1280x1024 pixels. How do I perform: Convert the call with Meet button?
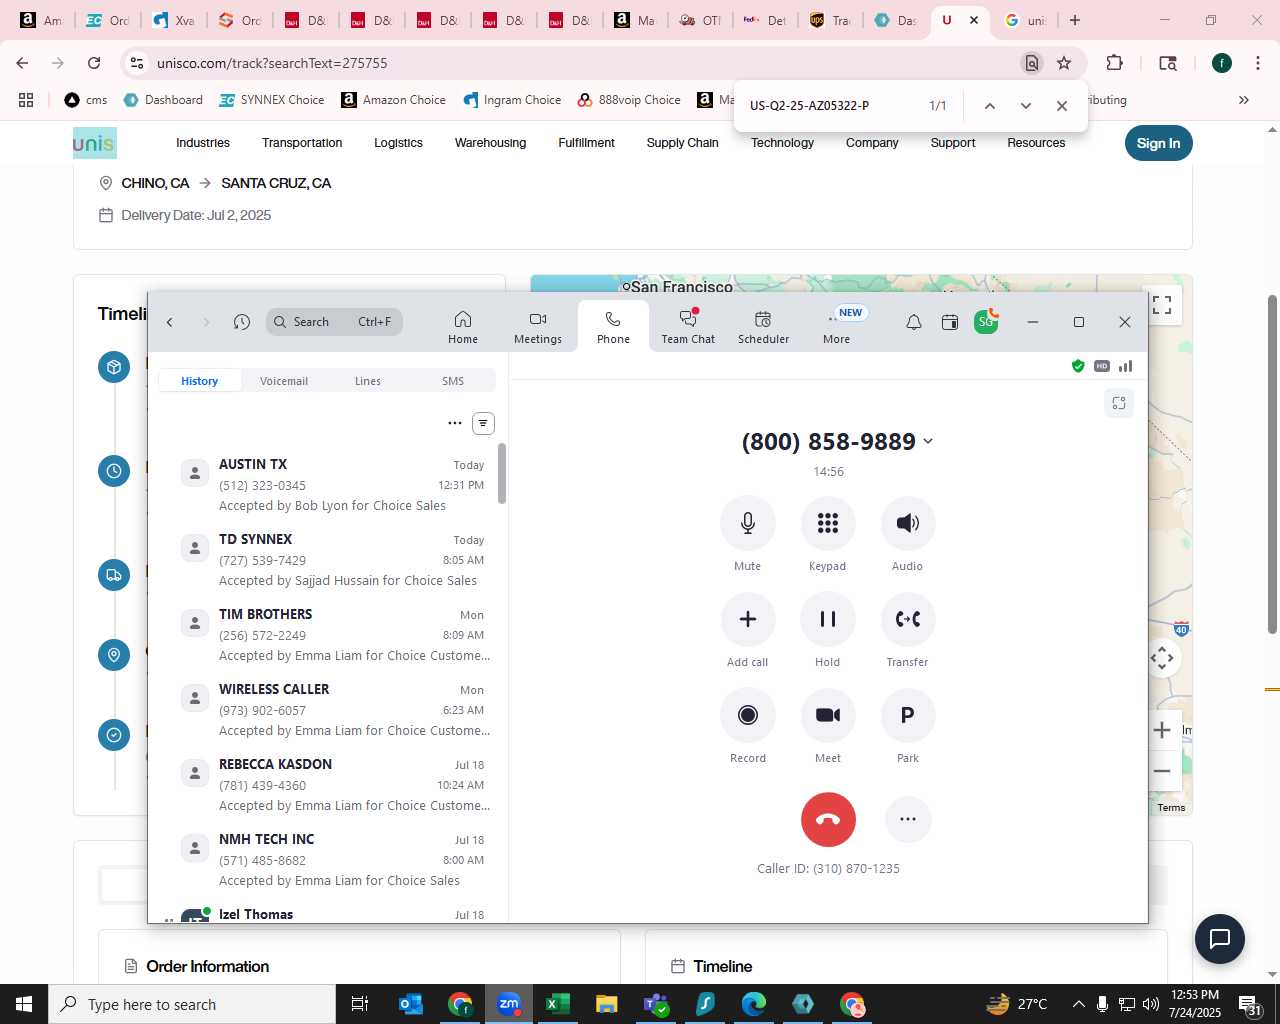point(827,715)
